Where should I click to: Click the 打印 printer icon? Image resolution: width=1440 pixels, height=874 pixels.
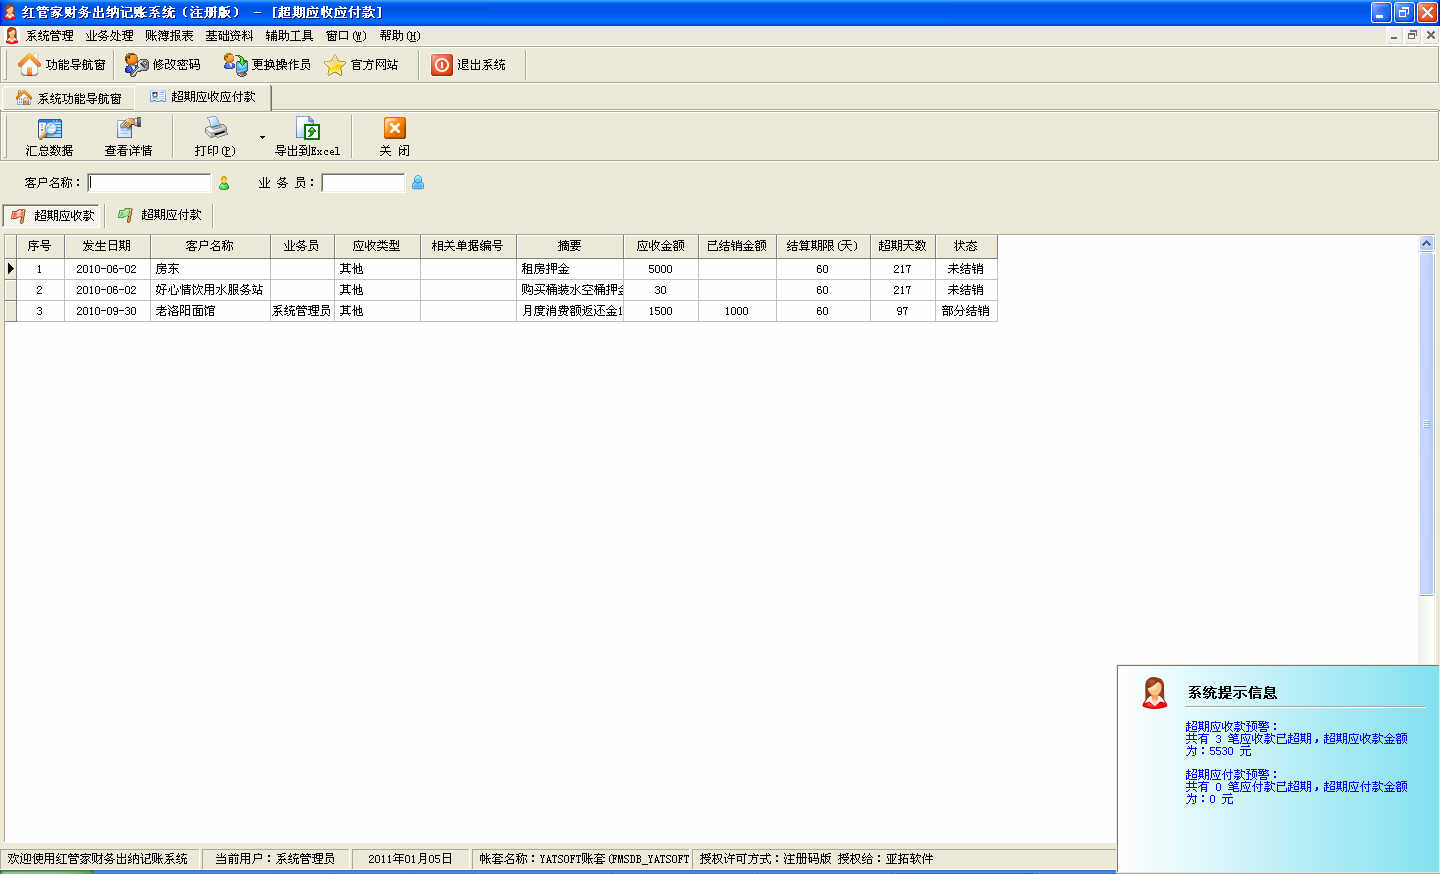pyautogui.click(x=215, y=129)
